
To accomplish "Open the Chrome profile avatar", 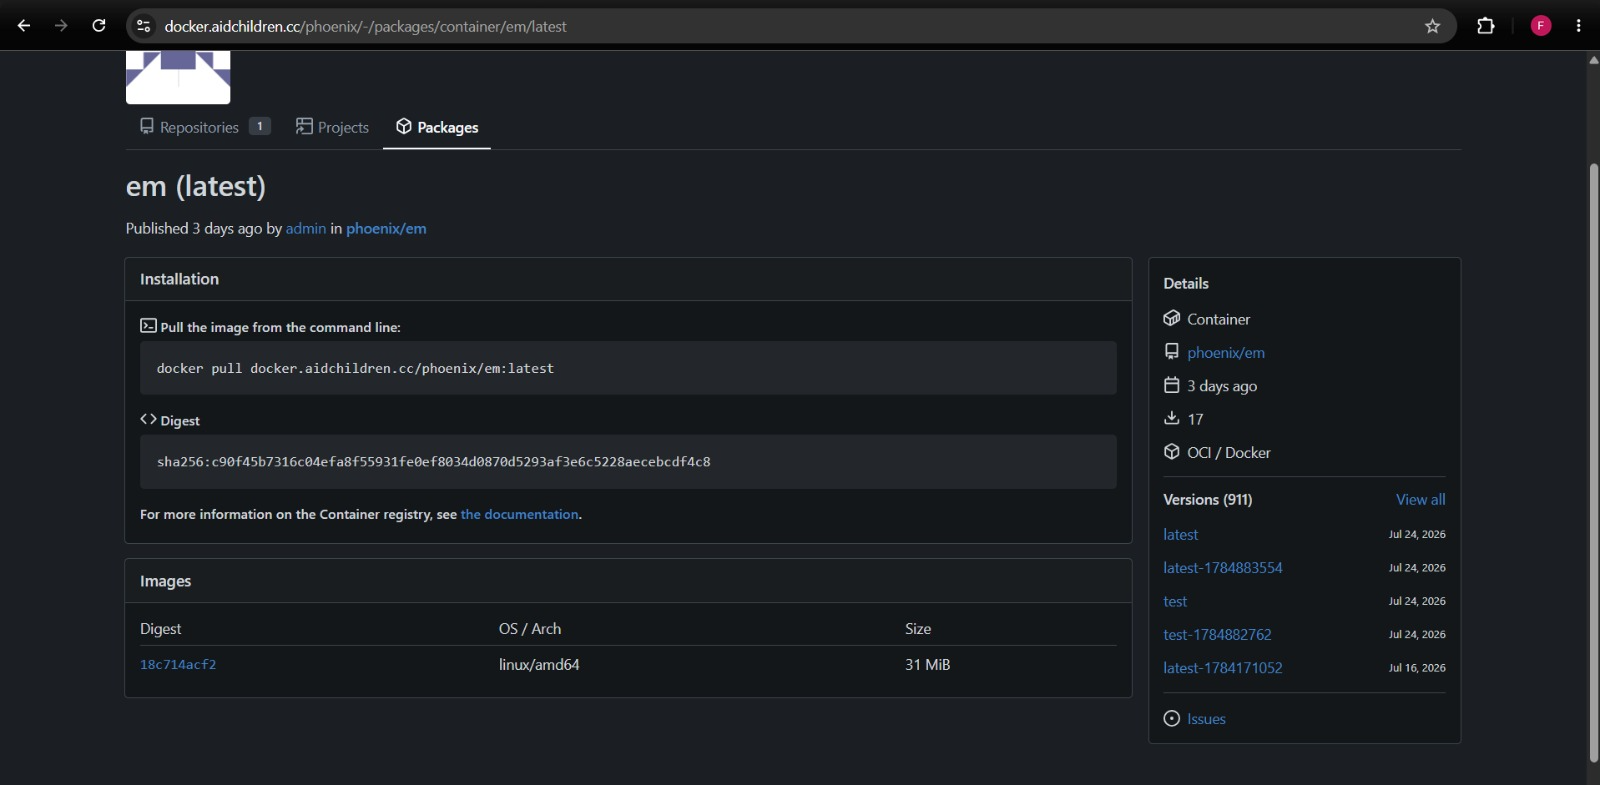I will [x=1541, y=26].
